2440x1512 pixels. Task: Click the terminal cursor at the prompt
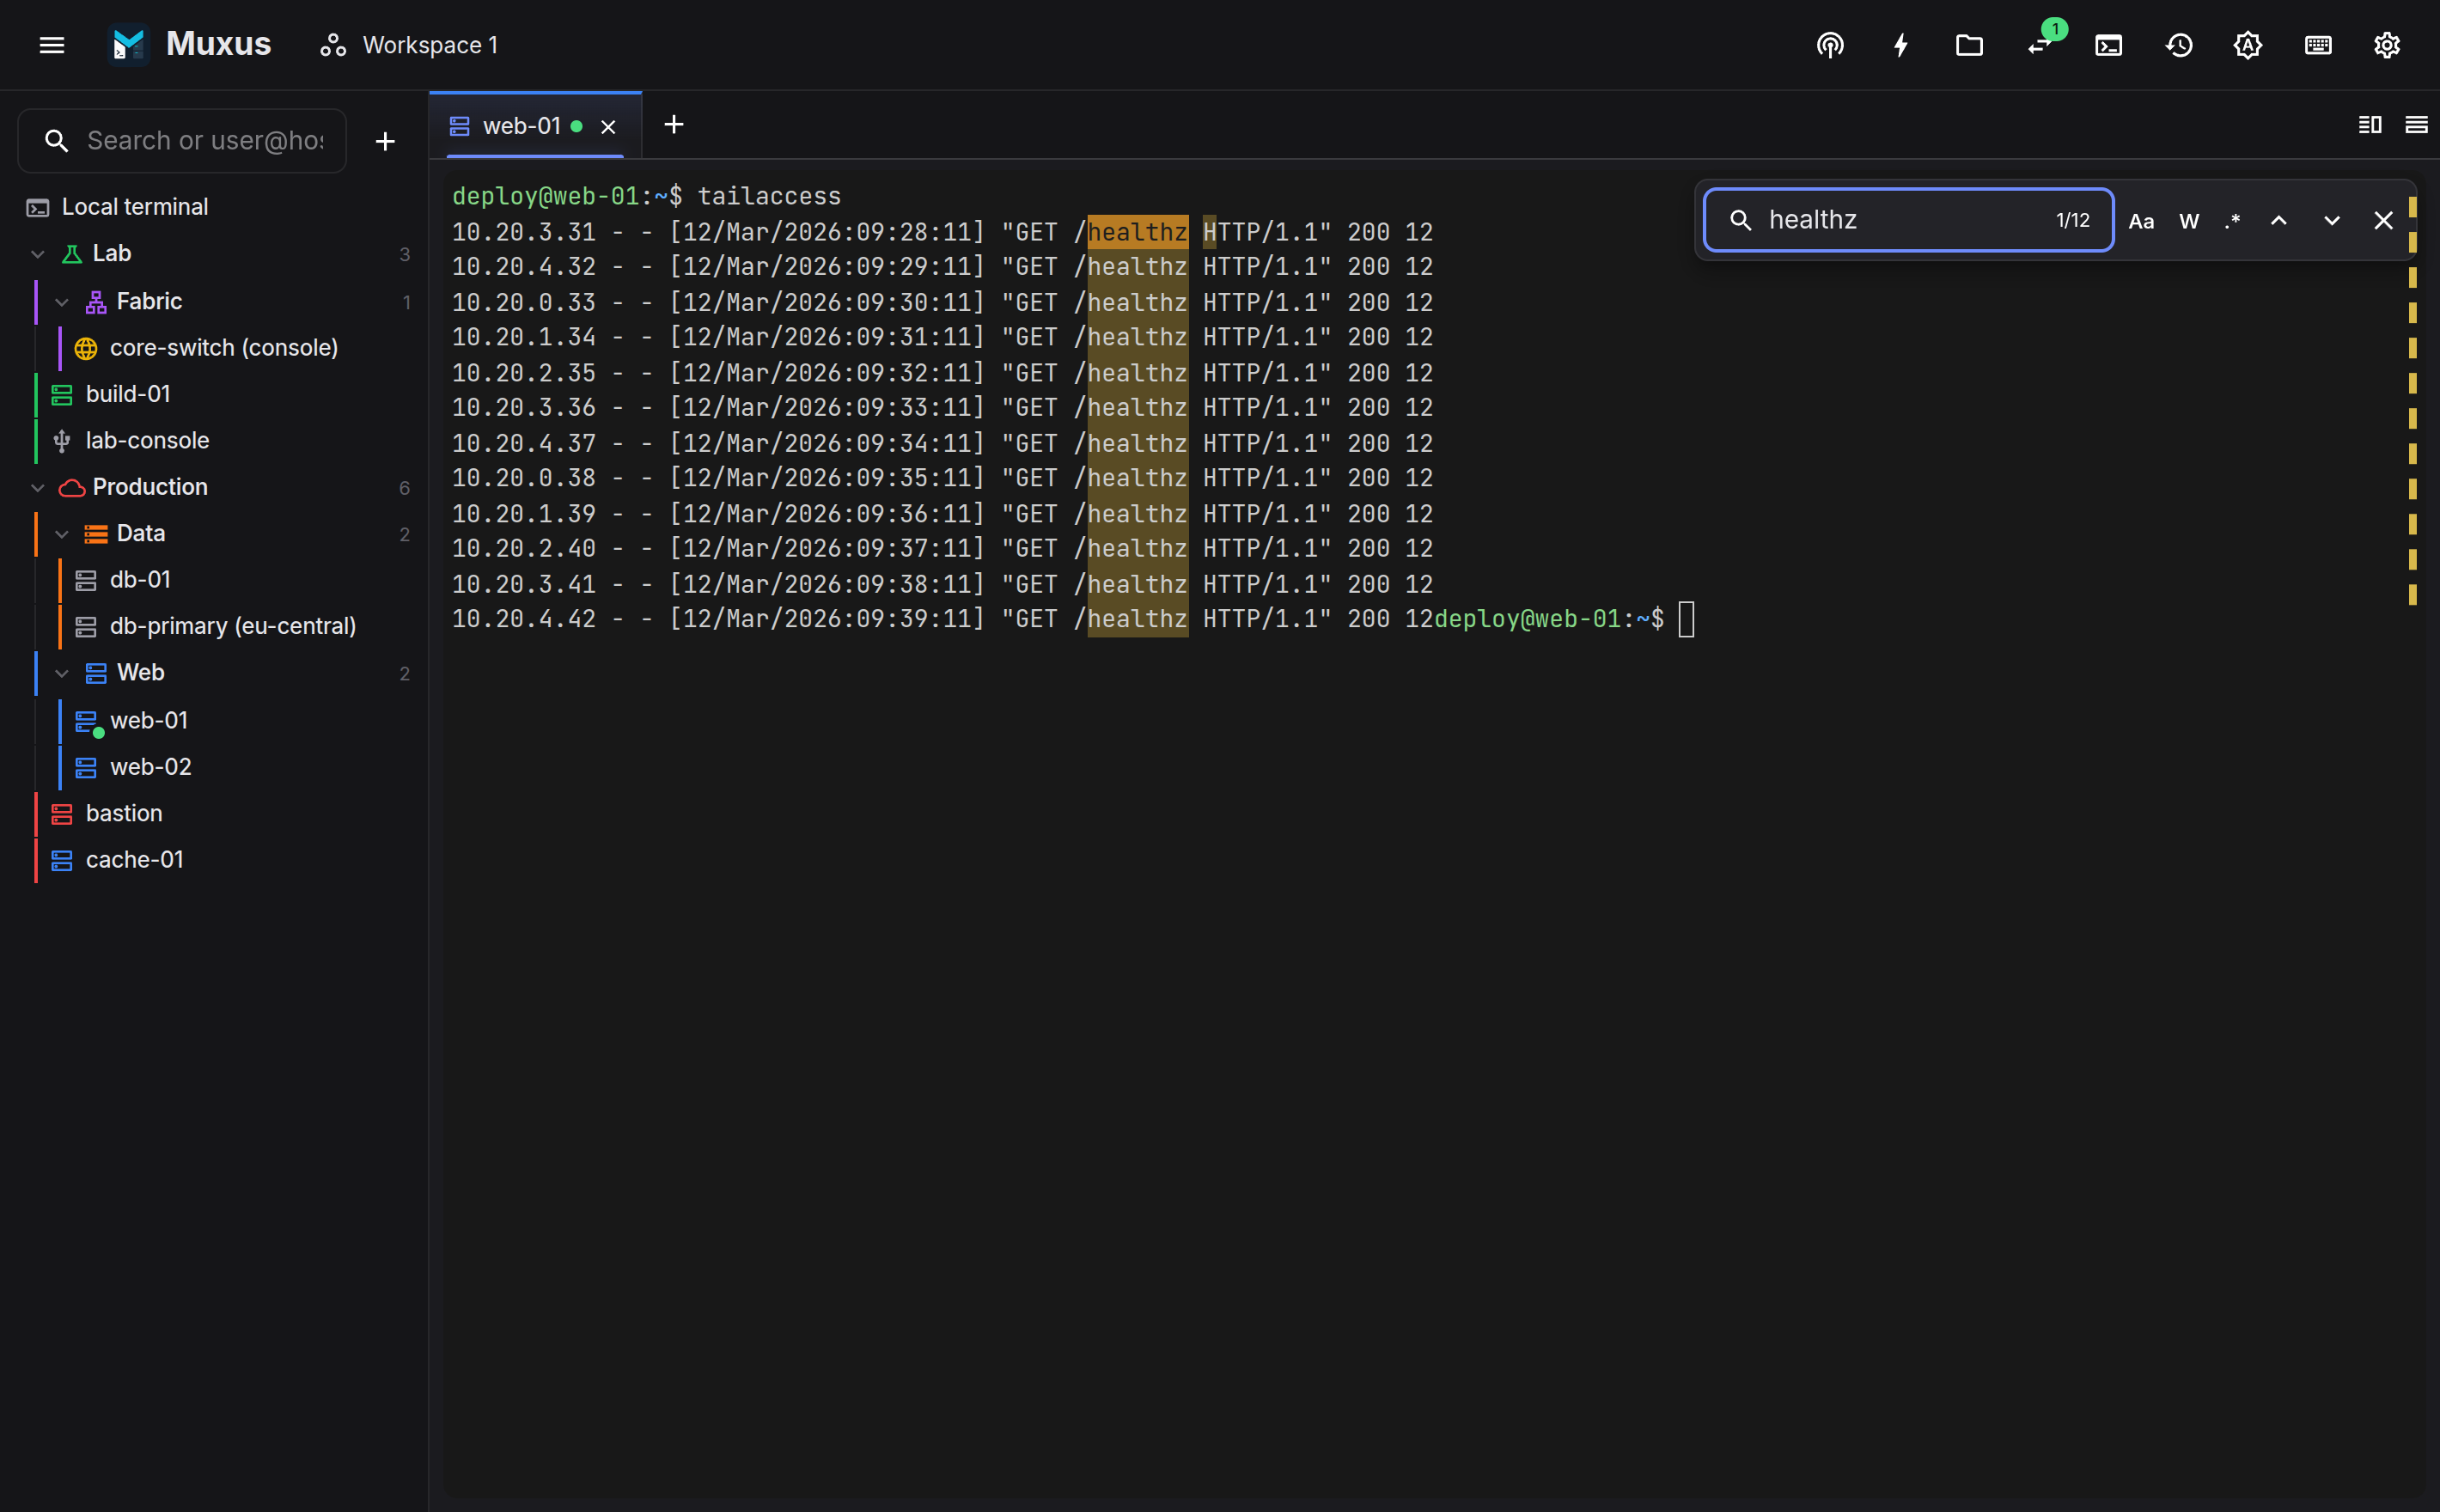pos(1687,619)
